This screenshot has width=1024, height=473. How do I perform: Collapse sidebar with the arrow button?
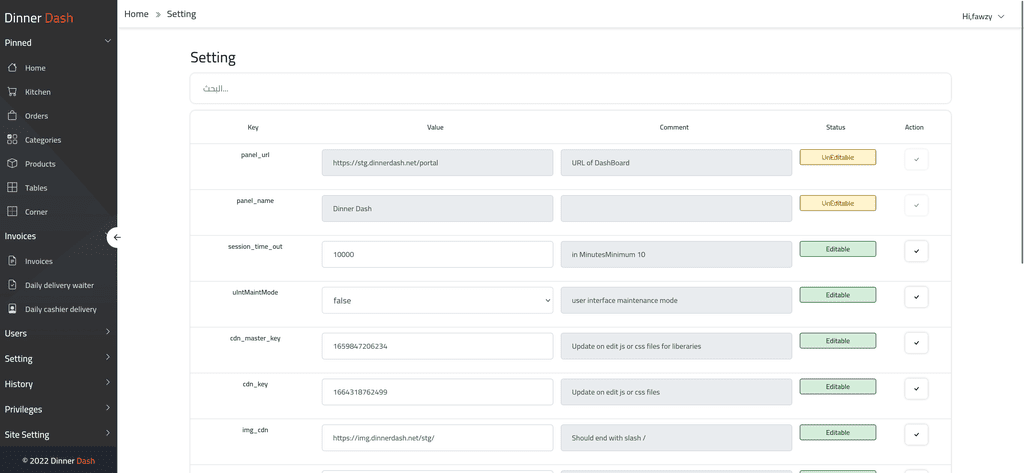(117, 237)
